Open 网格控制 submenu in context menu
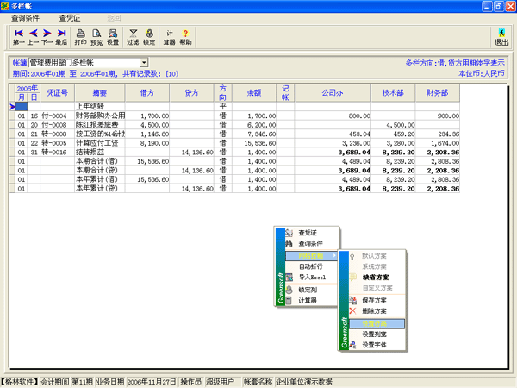The image size is (517, 388). pyautogui.click(x=311, y=256)
